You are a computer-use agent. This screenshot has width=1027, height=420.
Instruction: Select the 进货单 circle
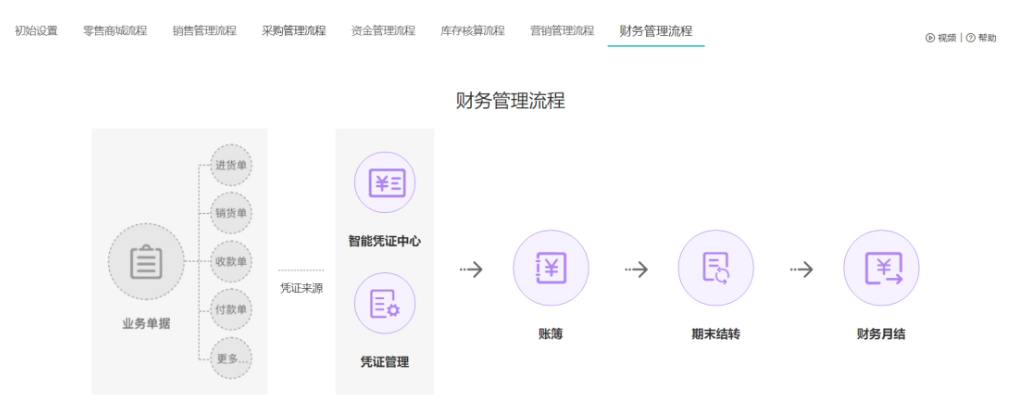click(231, 165)
